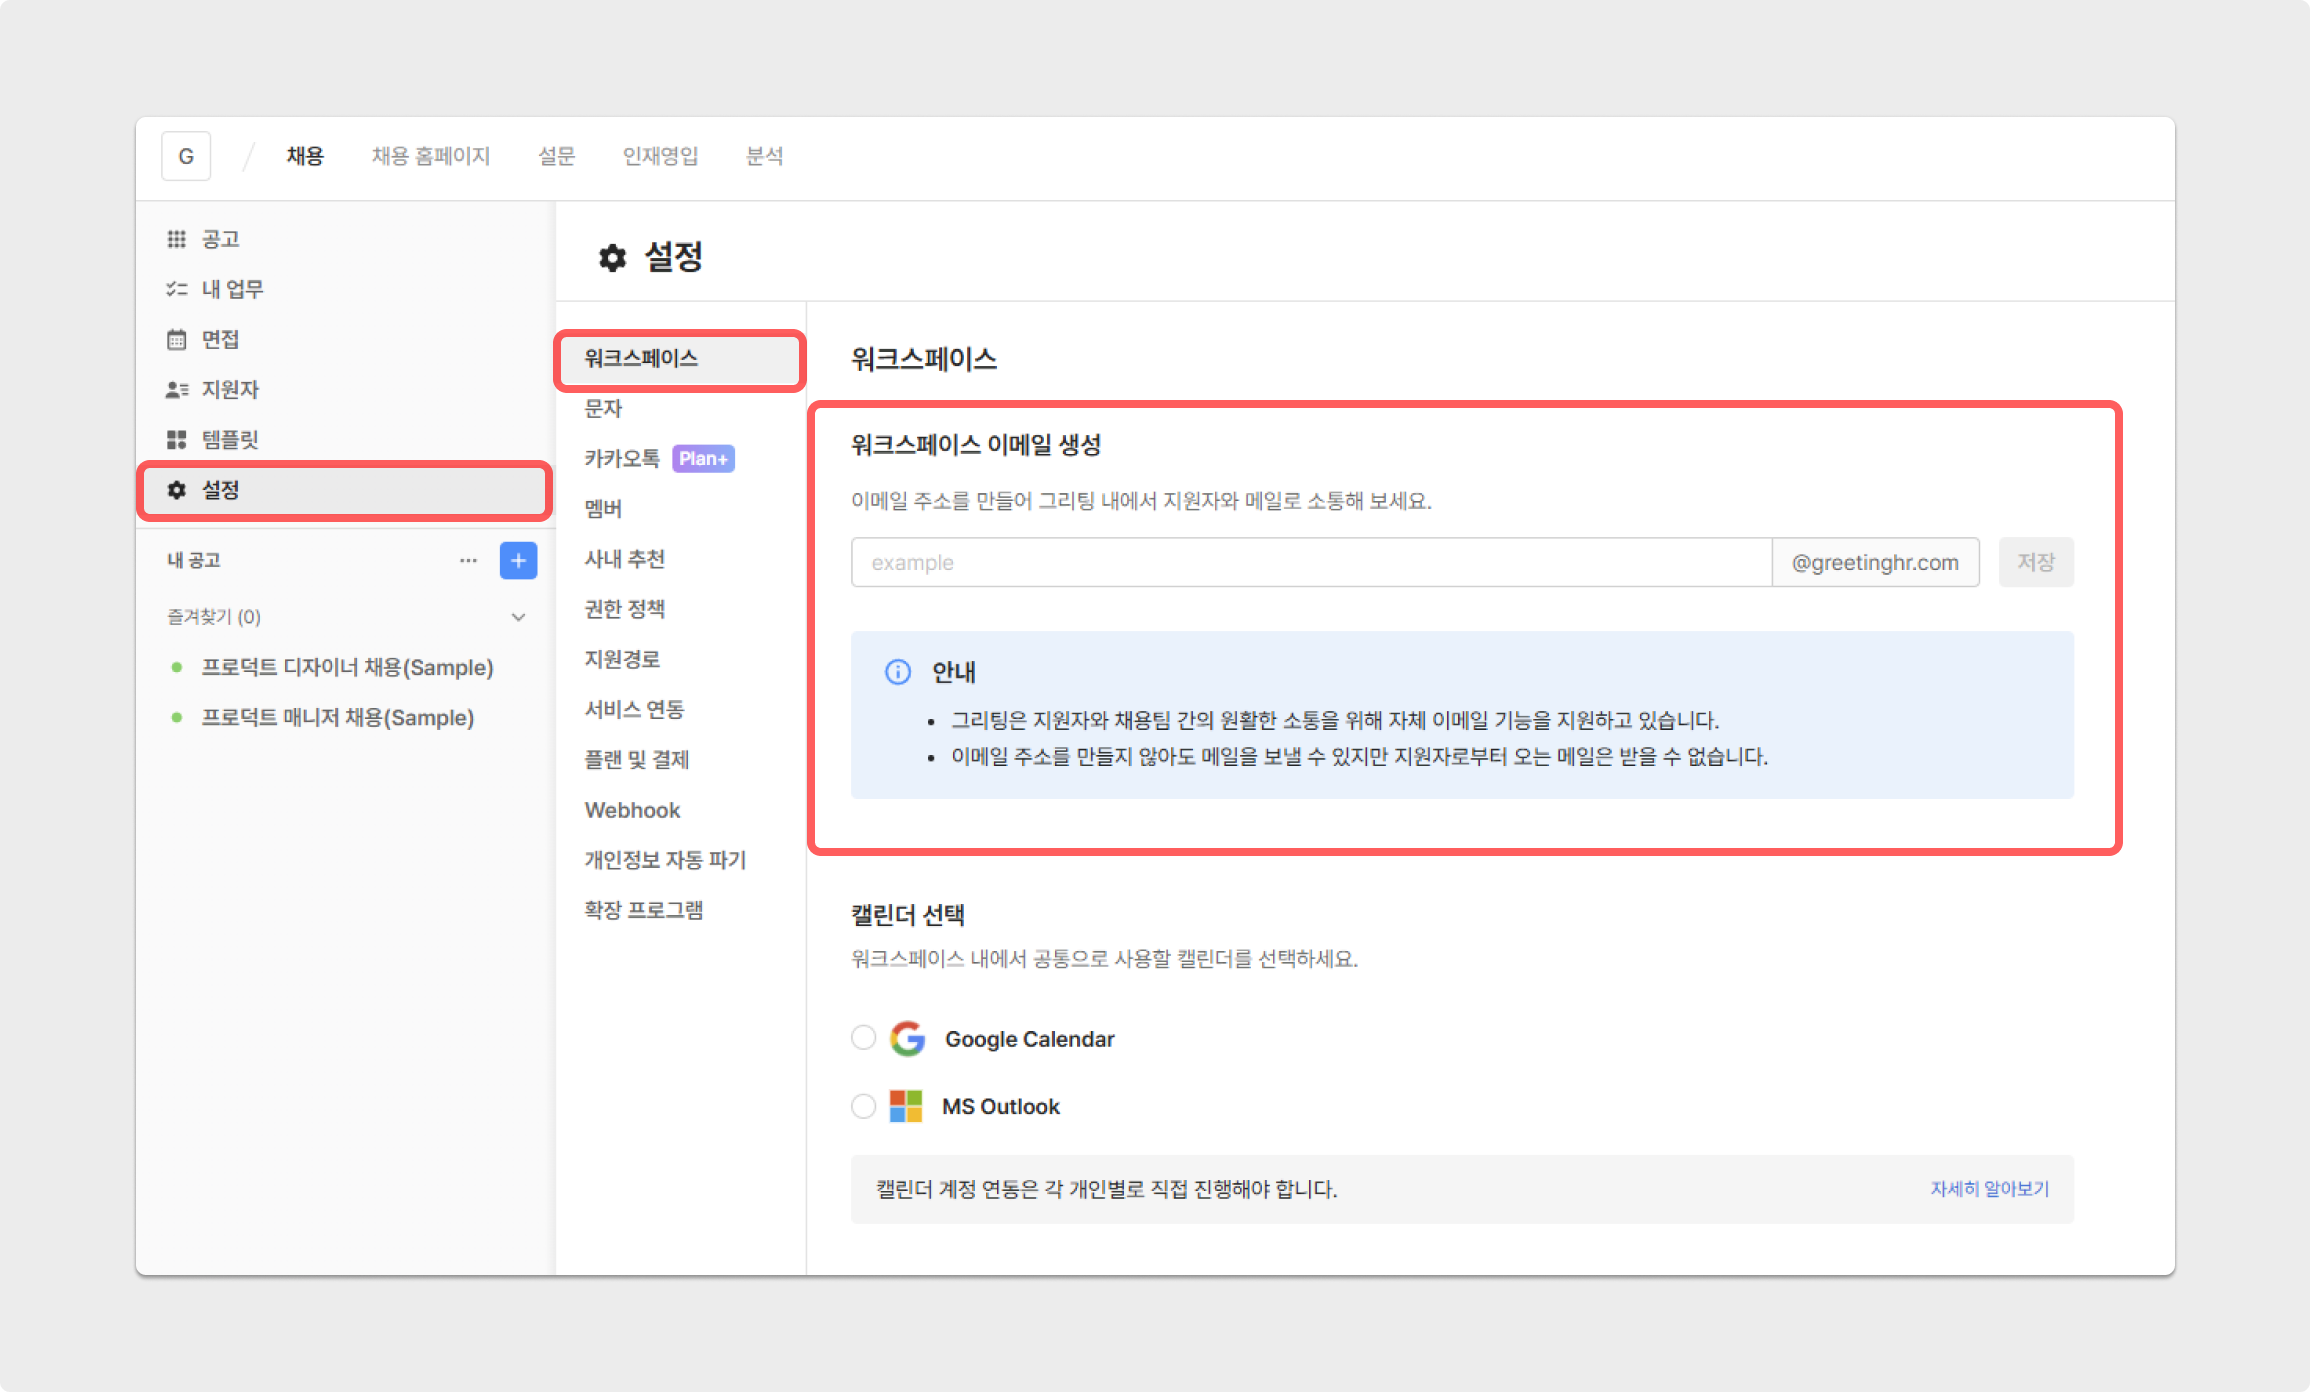Click the 템플릿 blocks icon
The width and height of the screenshot is (2310, 1392).
[177, 439]
